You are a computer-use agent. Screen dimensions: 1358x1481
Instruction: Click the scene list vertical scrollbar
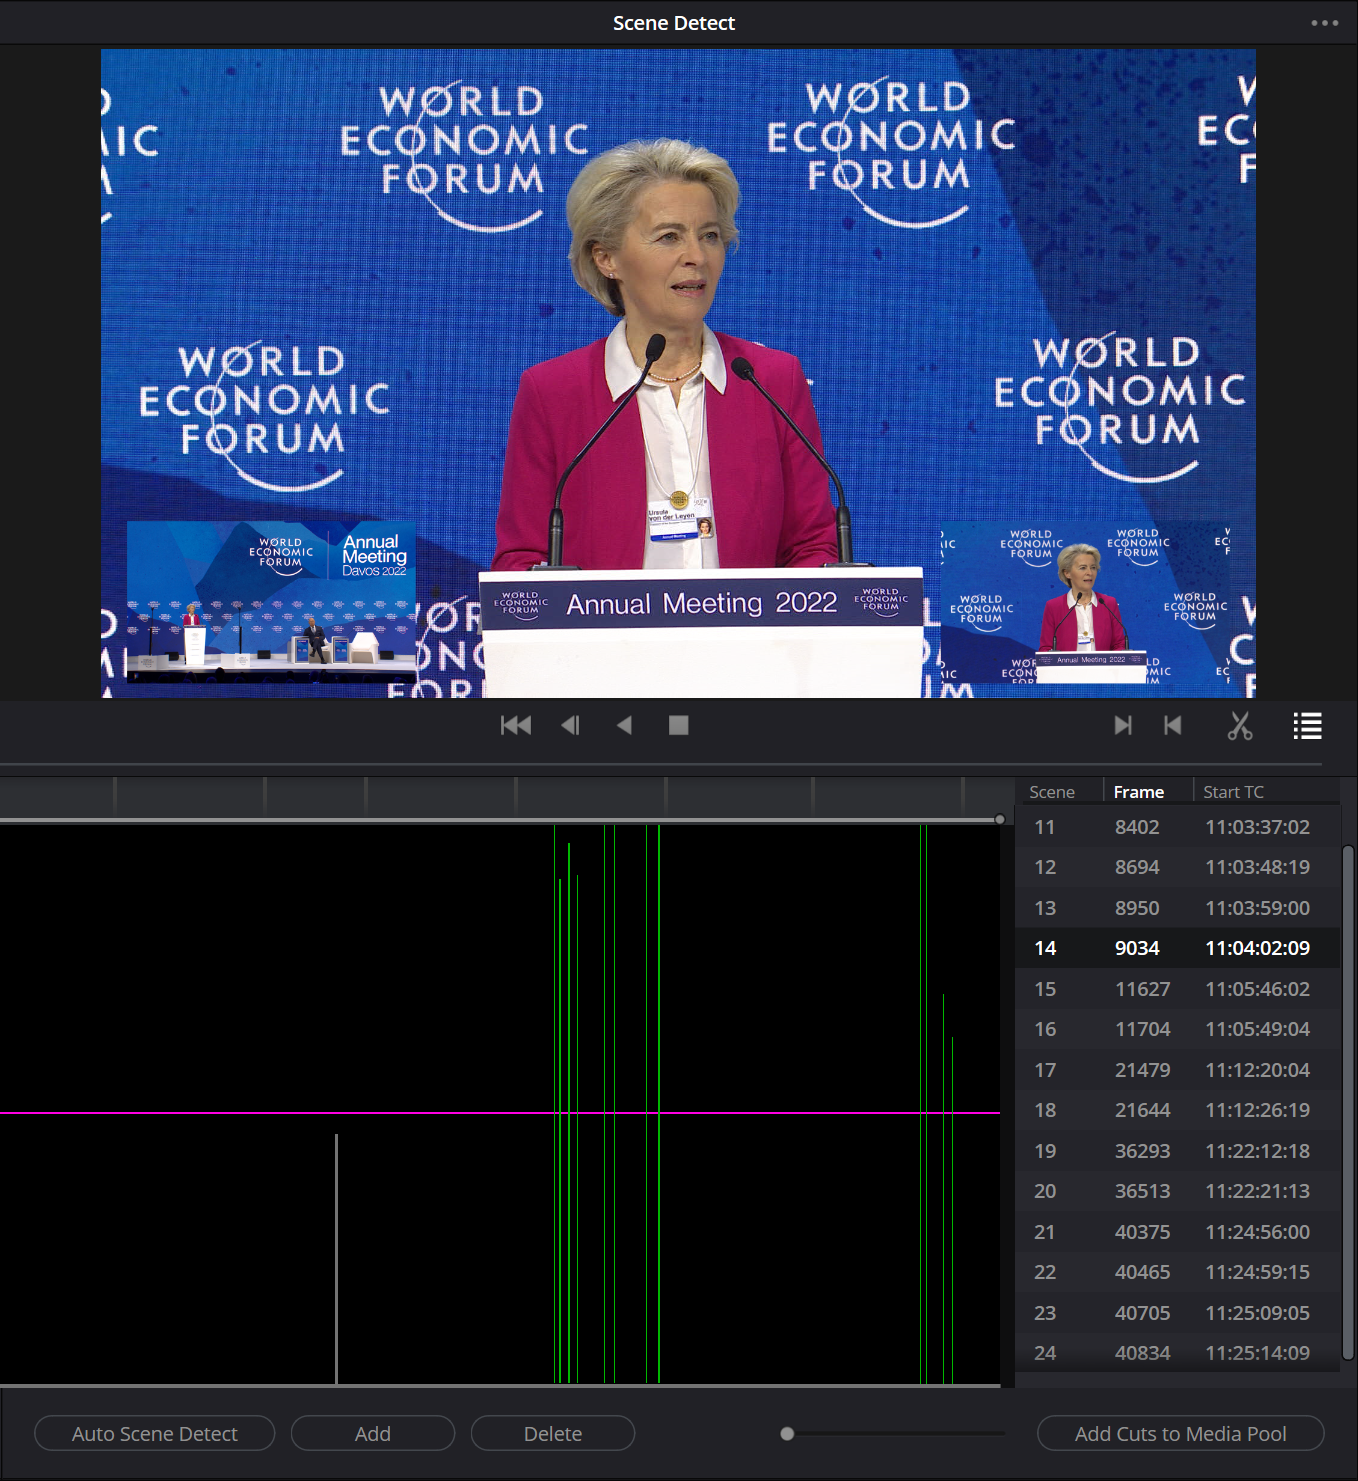tap(1348, 1100)
